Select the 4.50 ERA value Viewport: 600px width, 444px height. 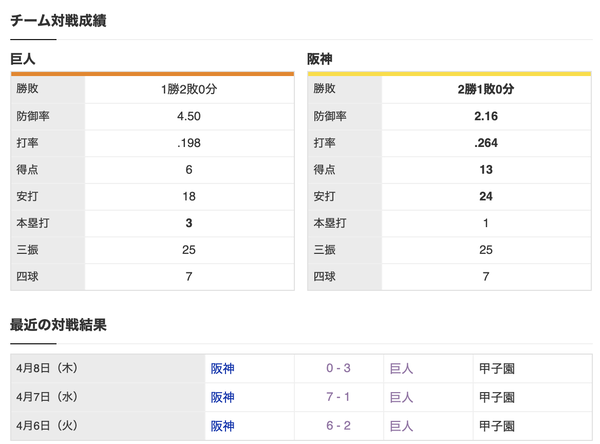[x=189, y=116]
